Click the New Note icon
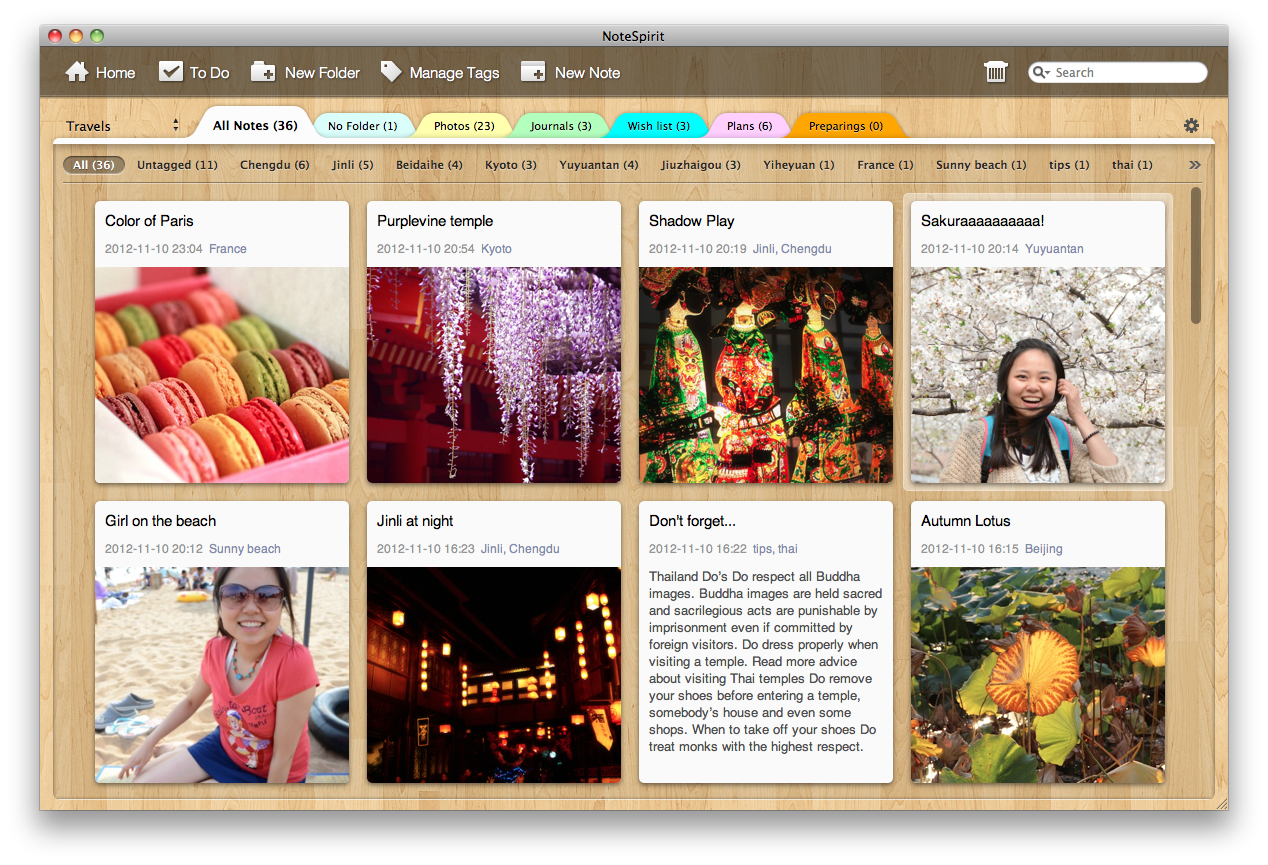This screenshot has height=865, width=1268. click(x=533, y=71)
